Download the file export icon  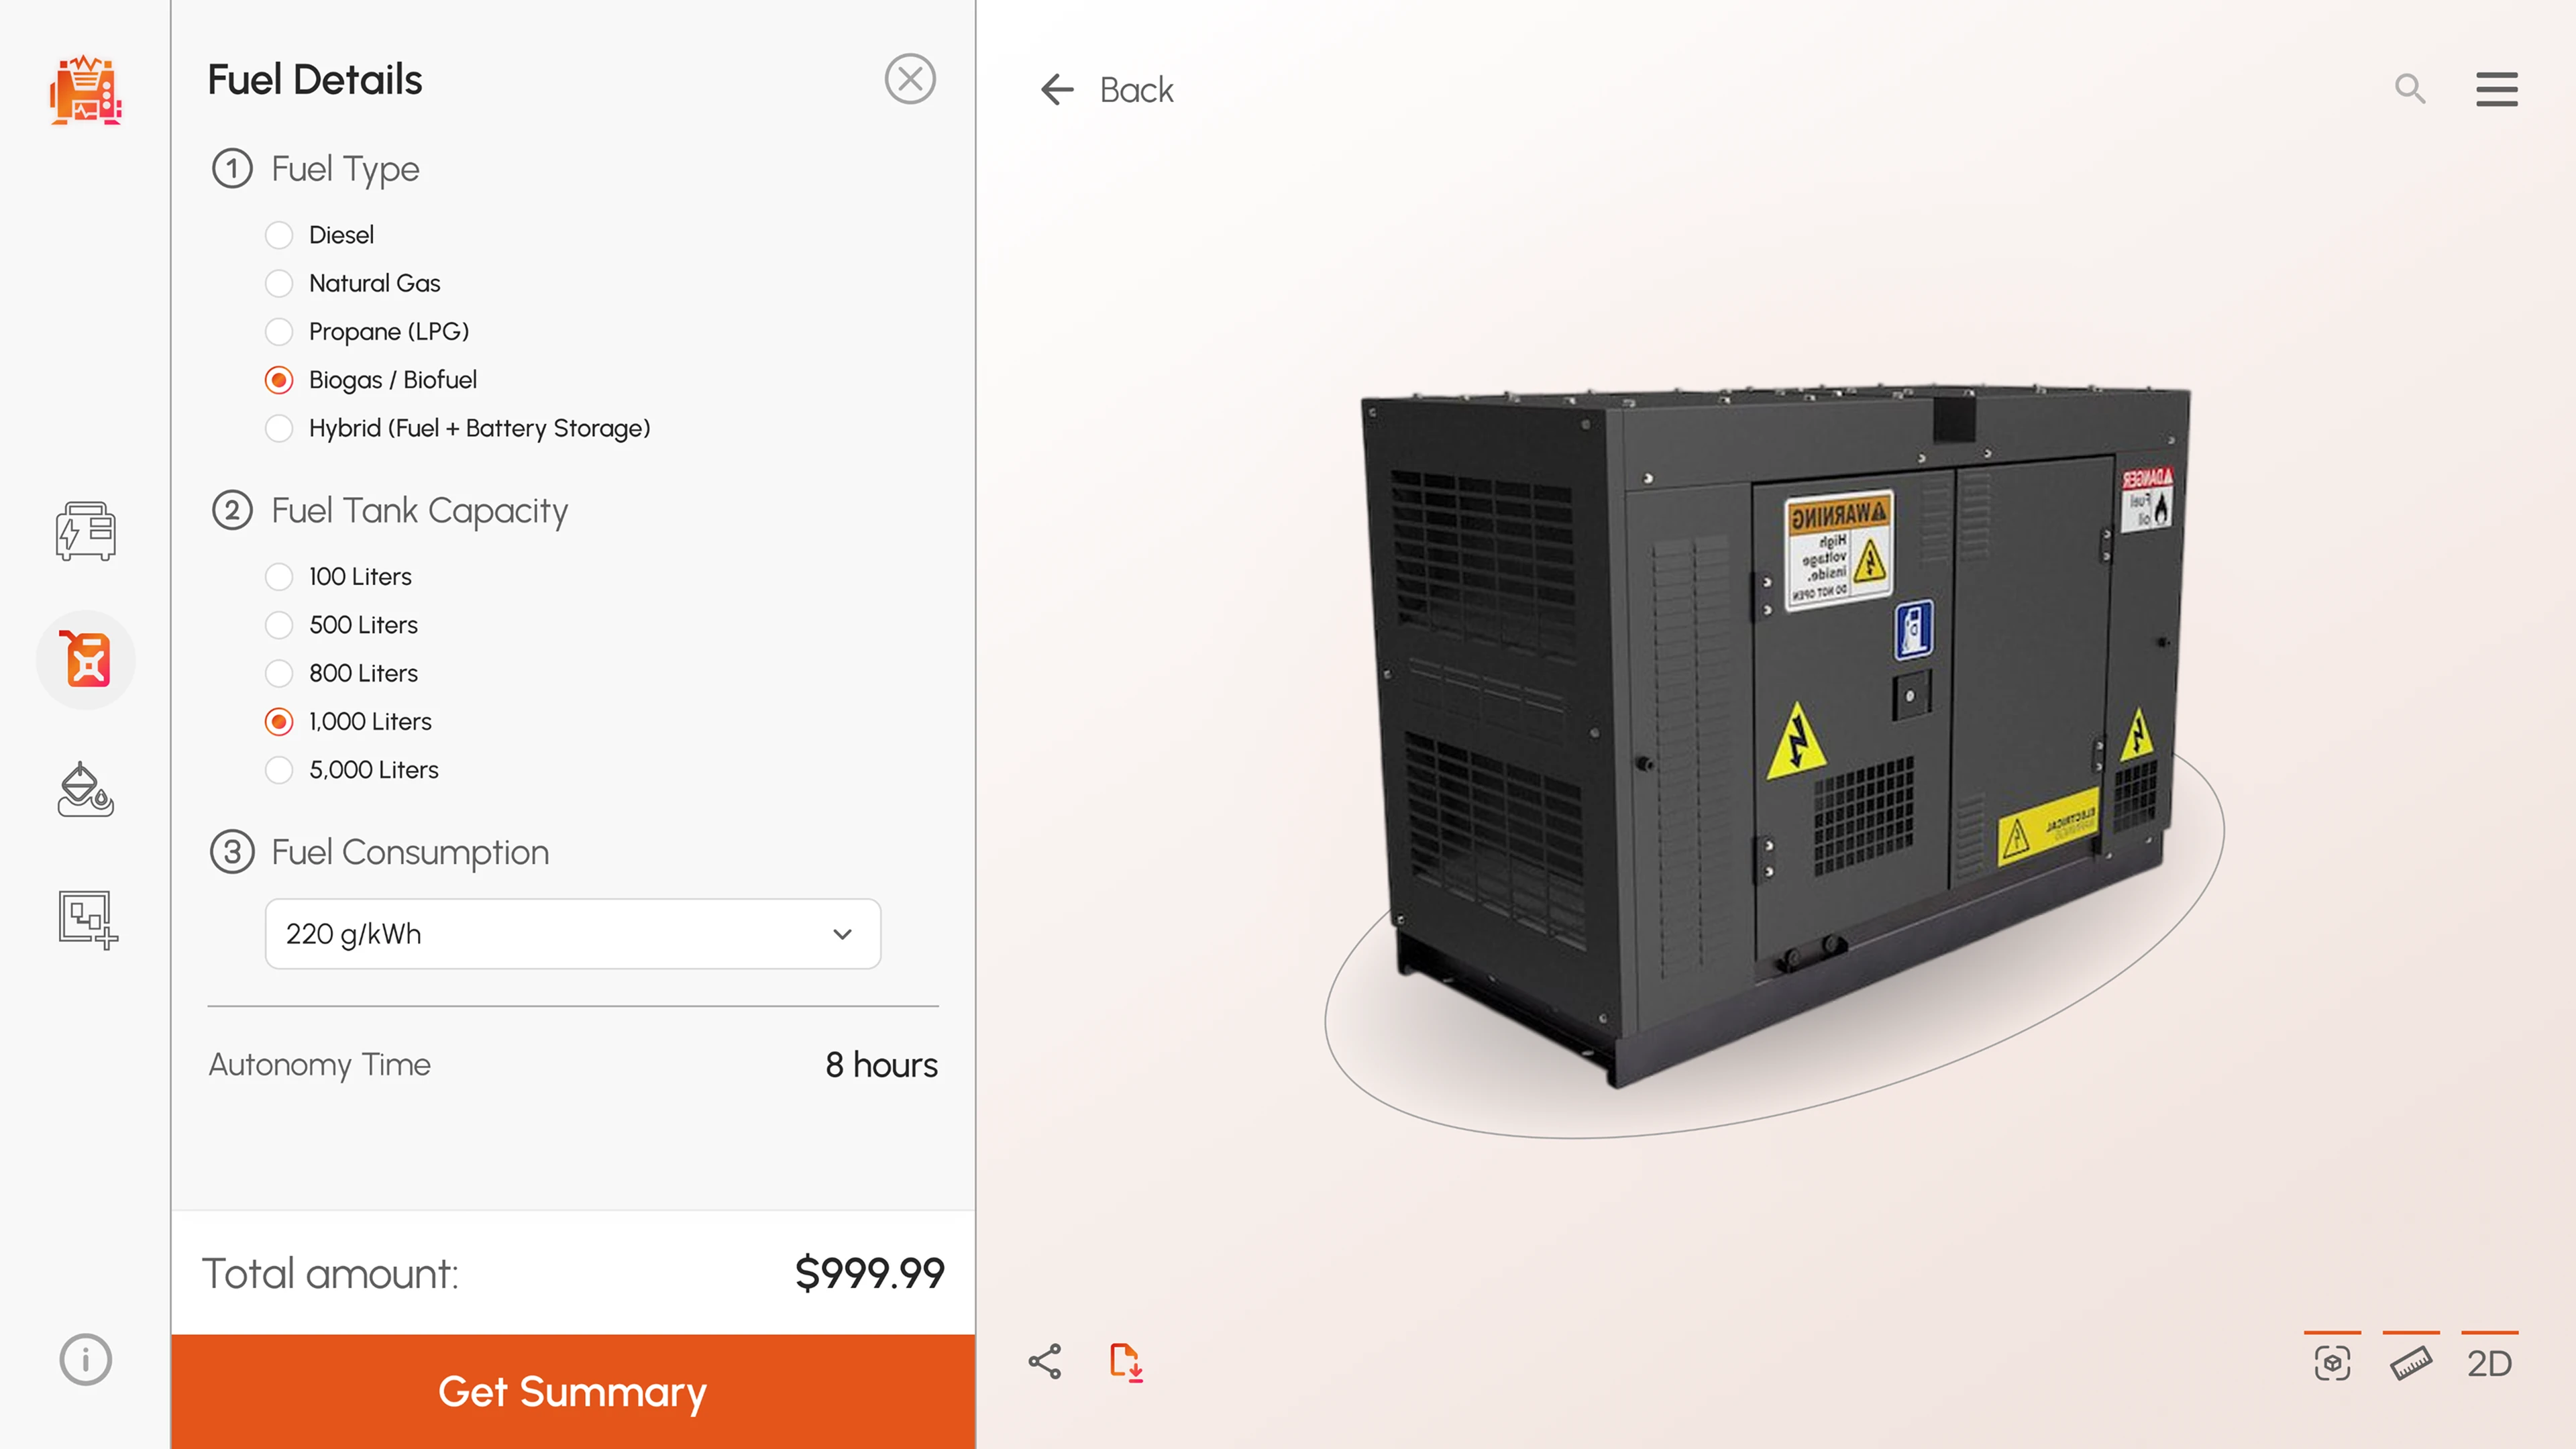tap(1126, 1362)
